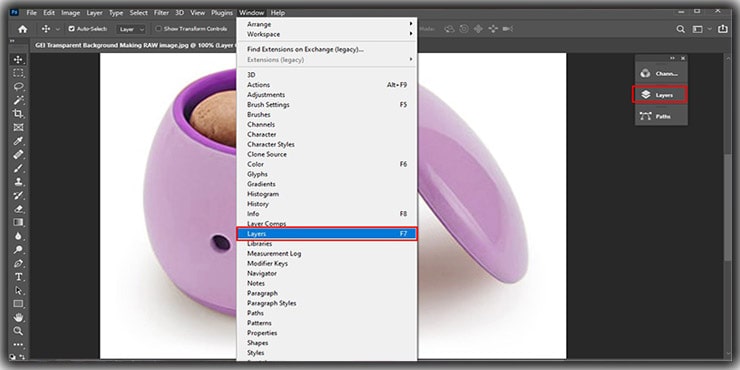This screenshot has width=740, height=370.
Task: Open the Paths panel button
Action: pos(661,116)
